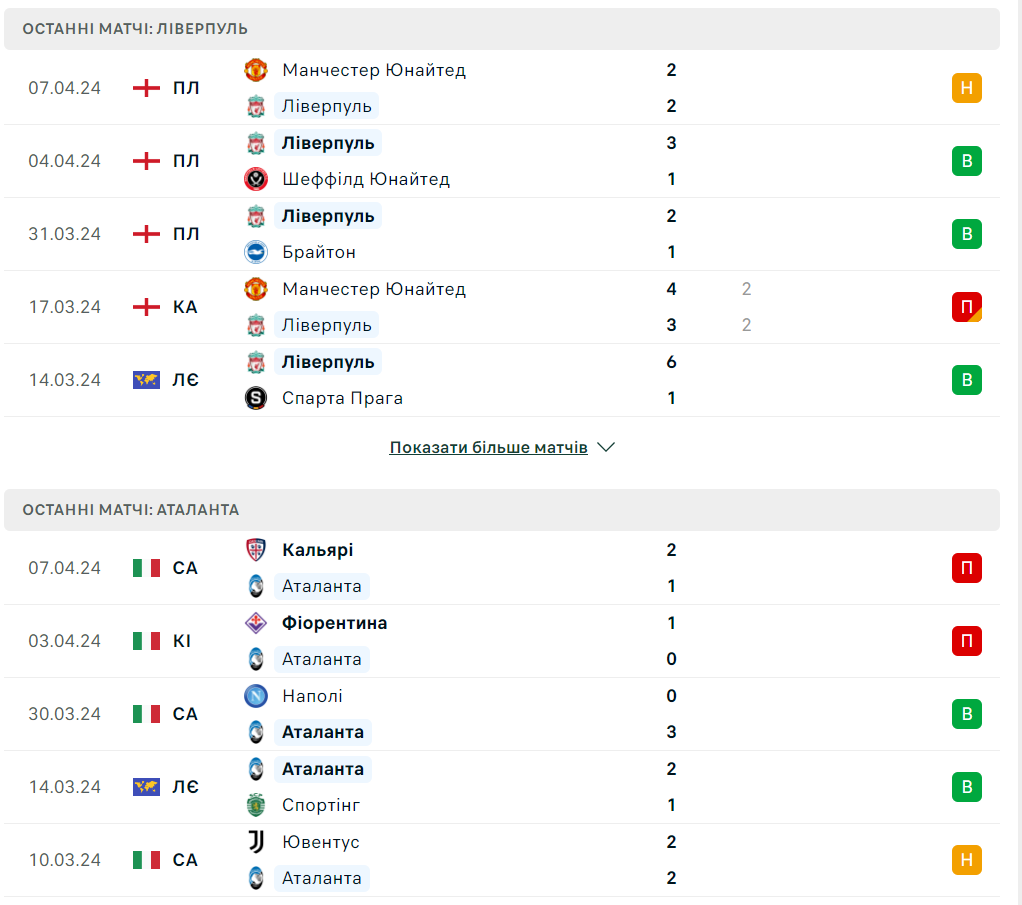Click the Juventus logo icon
Screen dimensions: 1022x905
tap(256, 842)
